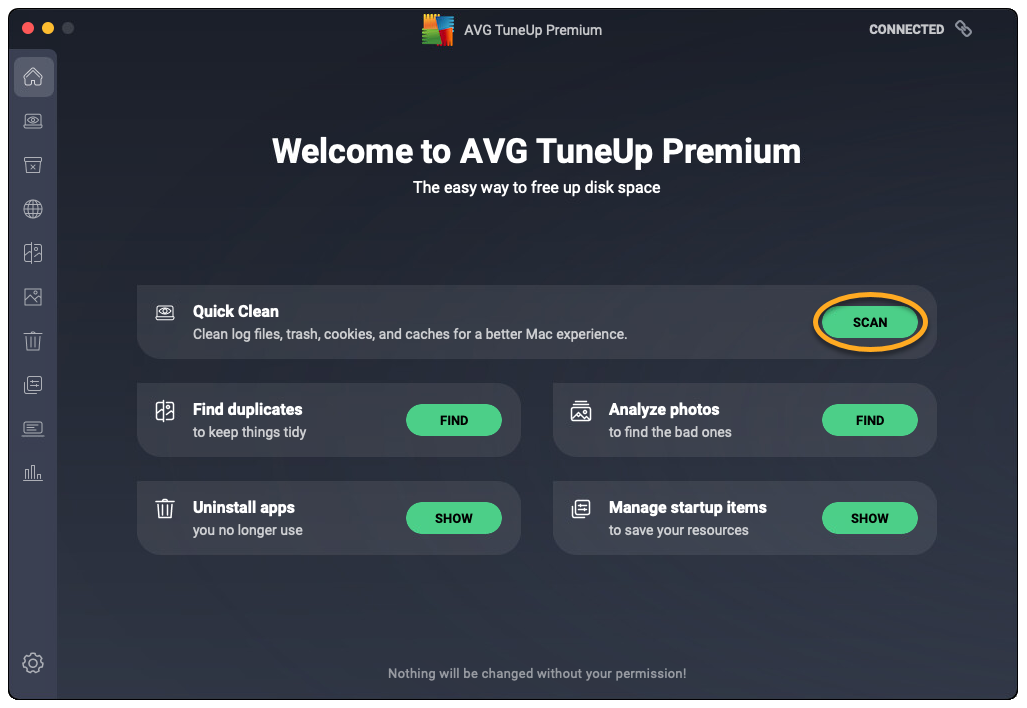The width and height of the screenshot is (1027, 708).
Task: Select the Find duplicates sidebar icon
Action: (33, 253)
